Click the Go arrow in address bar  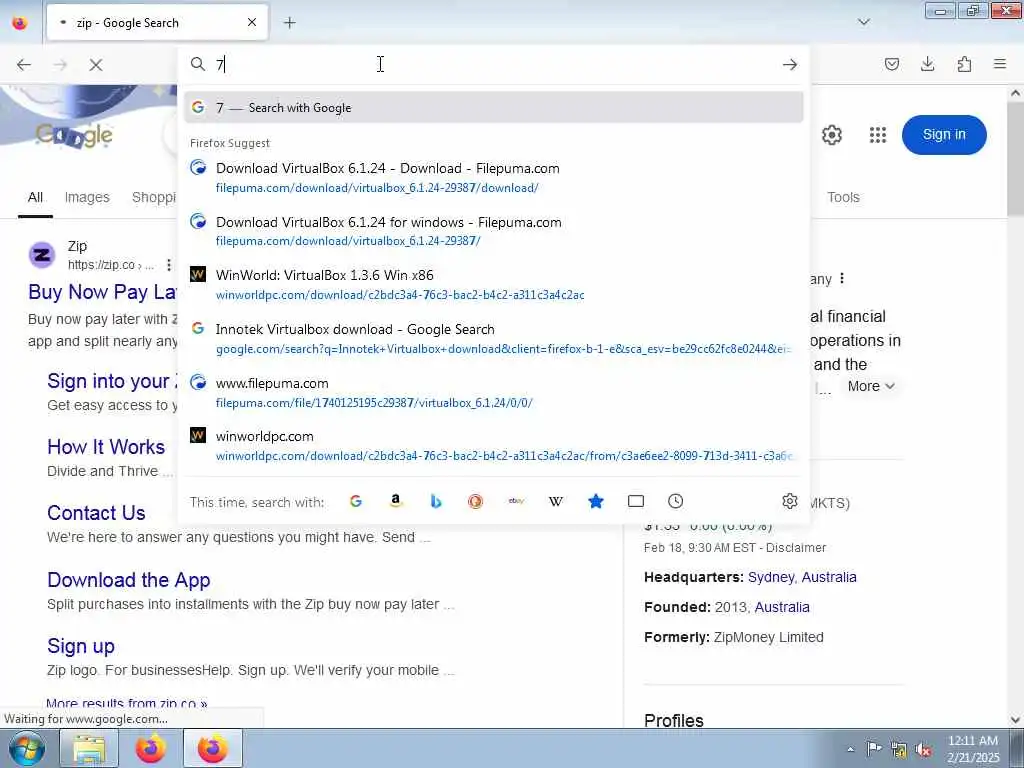[790, 65]
